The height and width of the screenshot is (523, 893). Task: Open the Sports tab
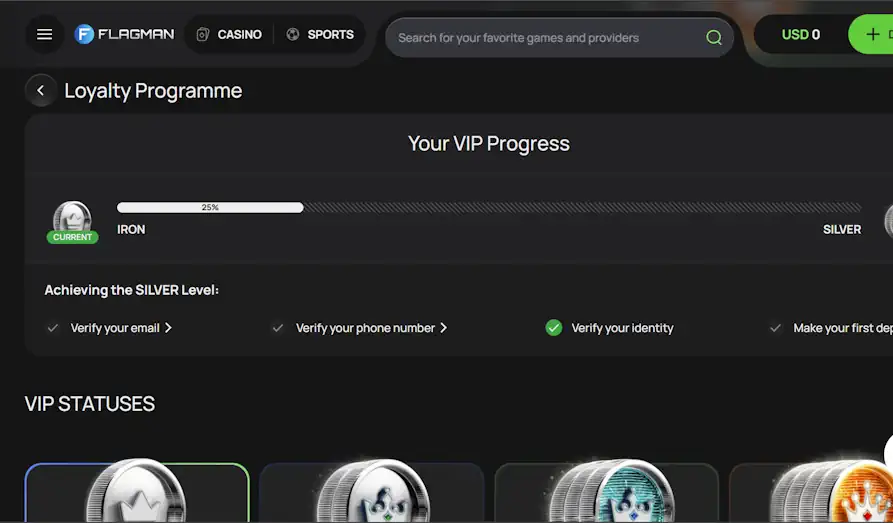click(x=320, y=34)
